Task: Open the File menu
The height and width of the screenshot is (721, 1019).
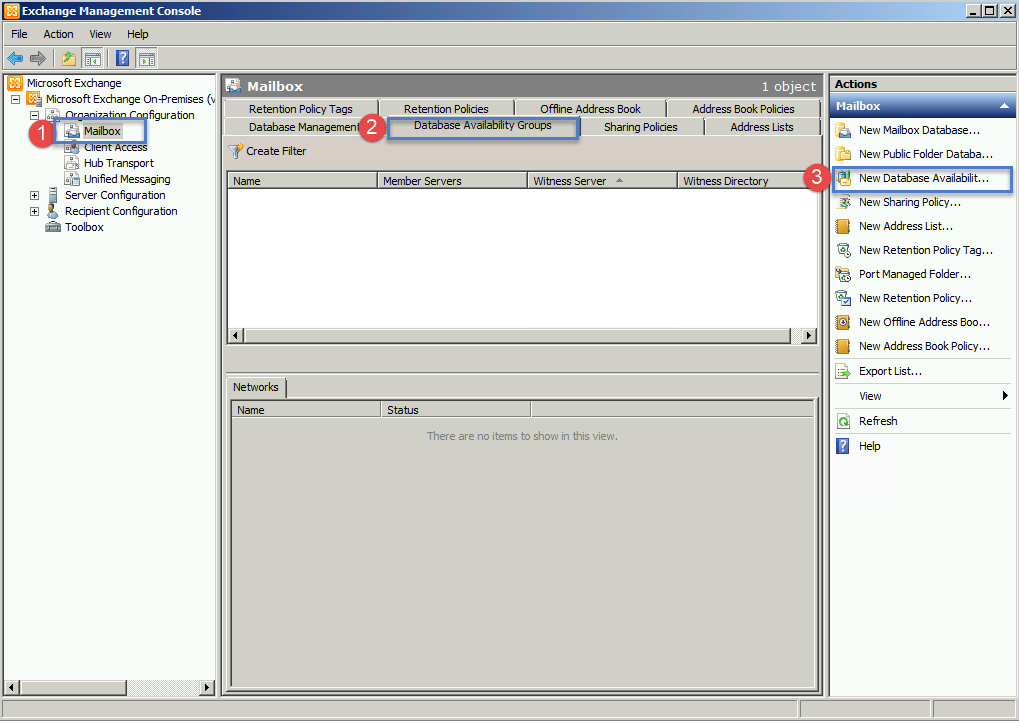Action: (19, 34)
